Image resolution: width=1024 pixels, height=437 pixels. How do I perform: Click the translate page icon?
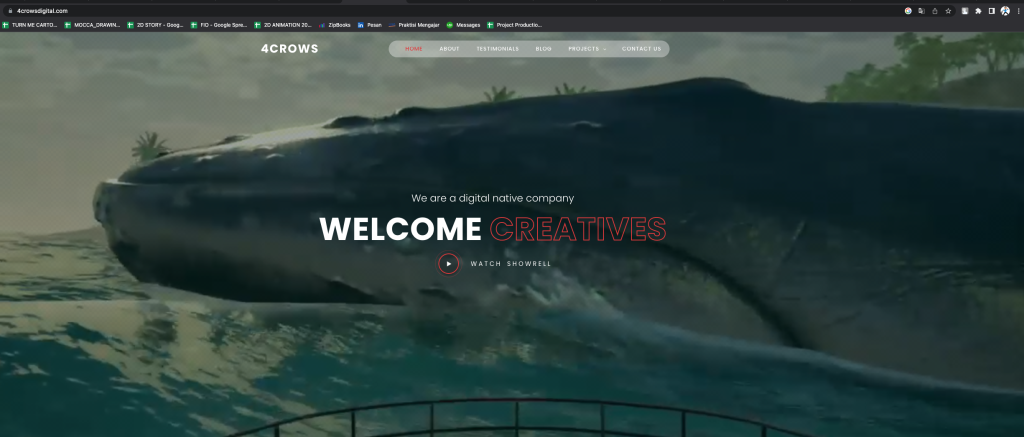tap(921, 10)
